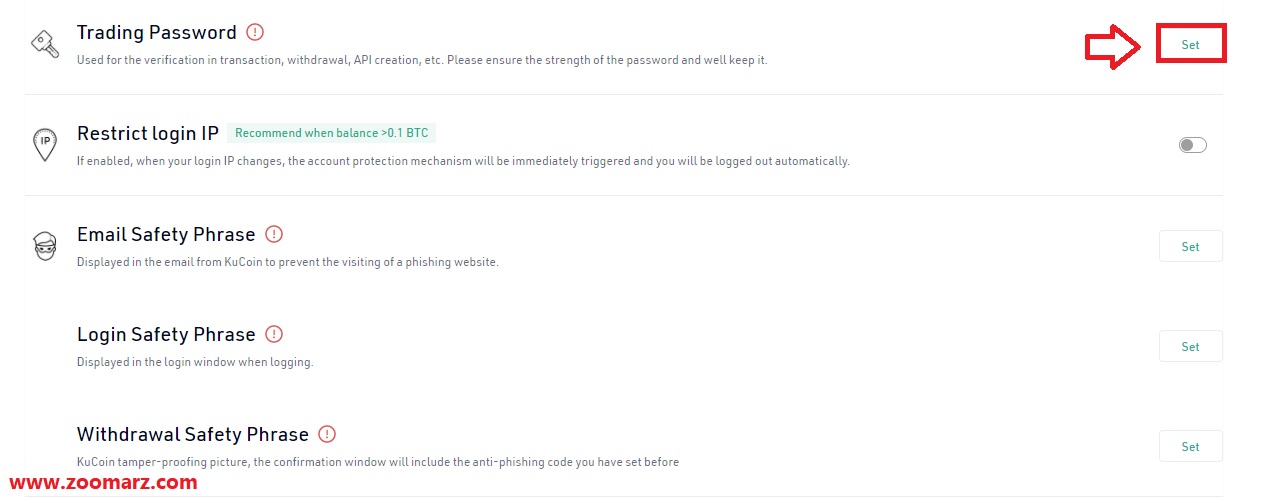Click the red arrow pointing to Set
The height and width of the screenshot is (497, 1269).
point(1113,46)
